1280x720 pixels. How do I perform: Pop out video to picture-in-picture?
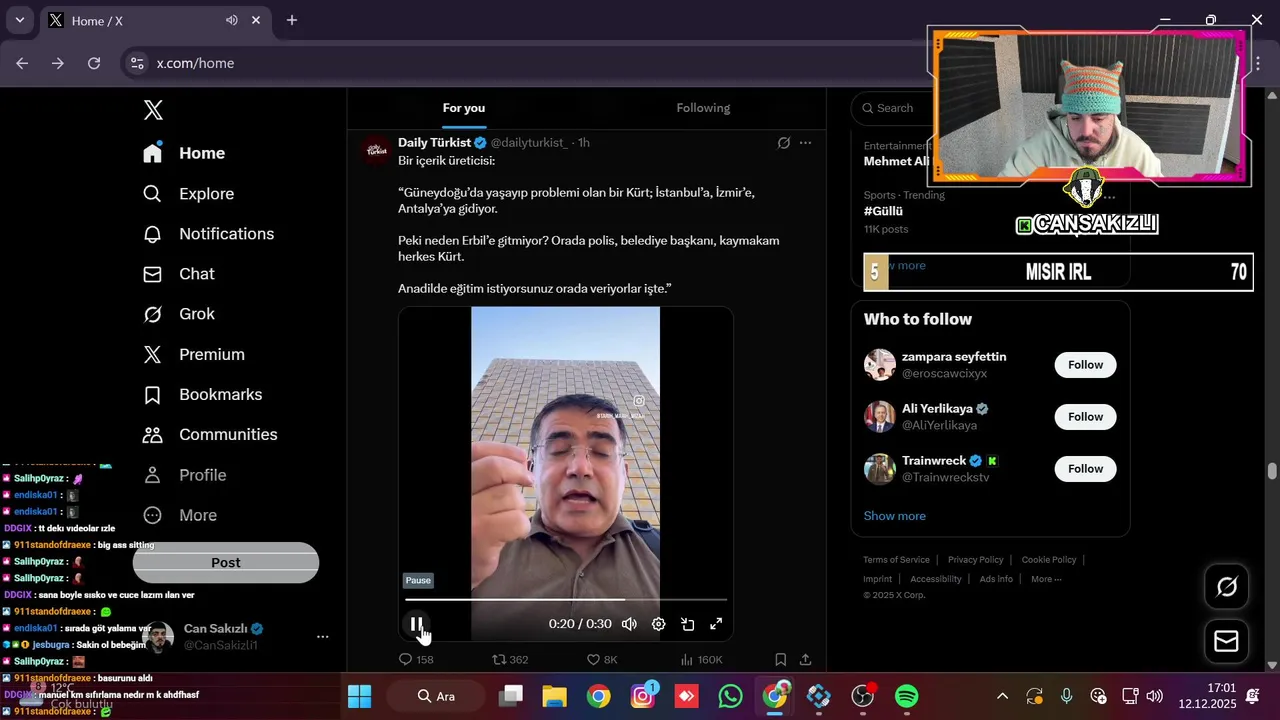687,624
